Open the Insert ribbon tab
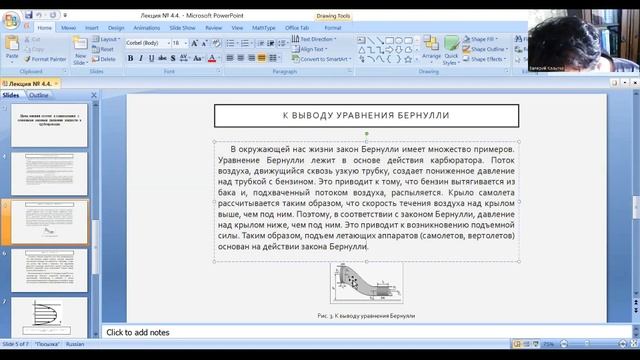Image resolution: width=640 pixels, height=360 pixels. click(92, 28)
